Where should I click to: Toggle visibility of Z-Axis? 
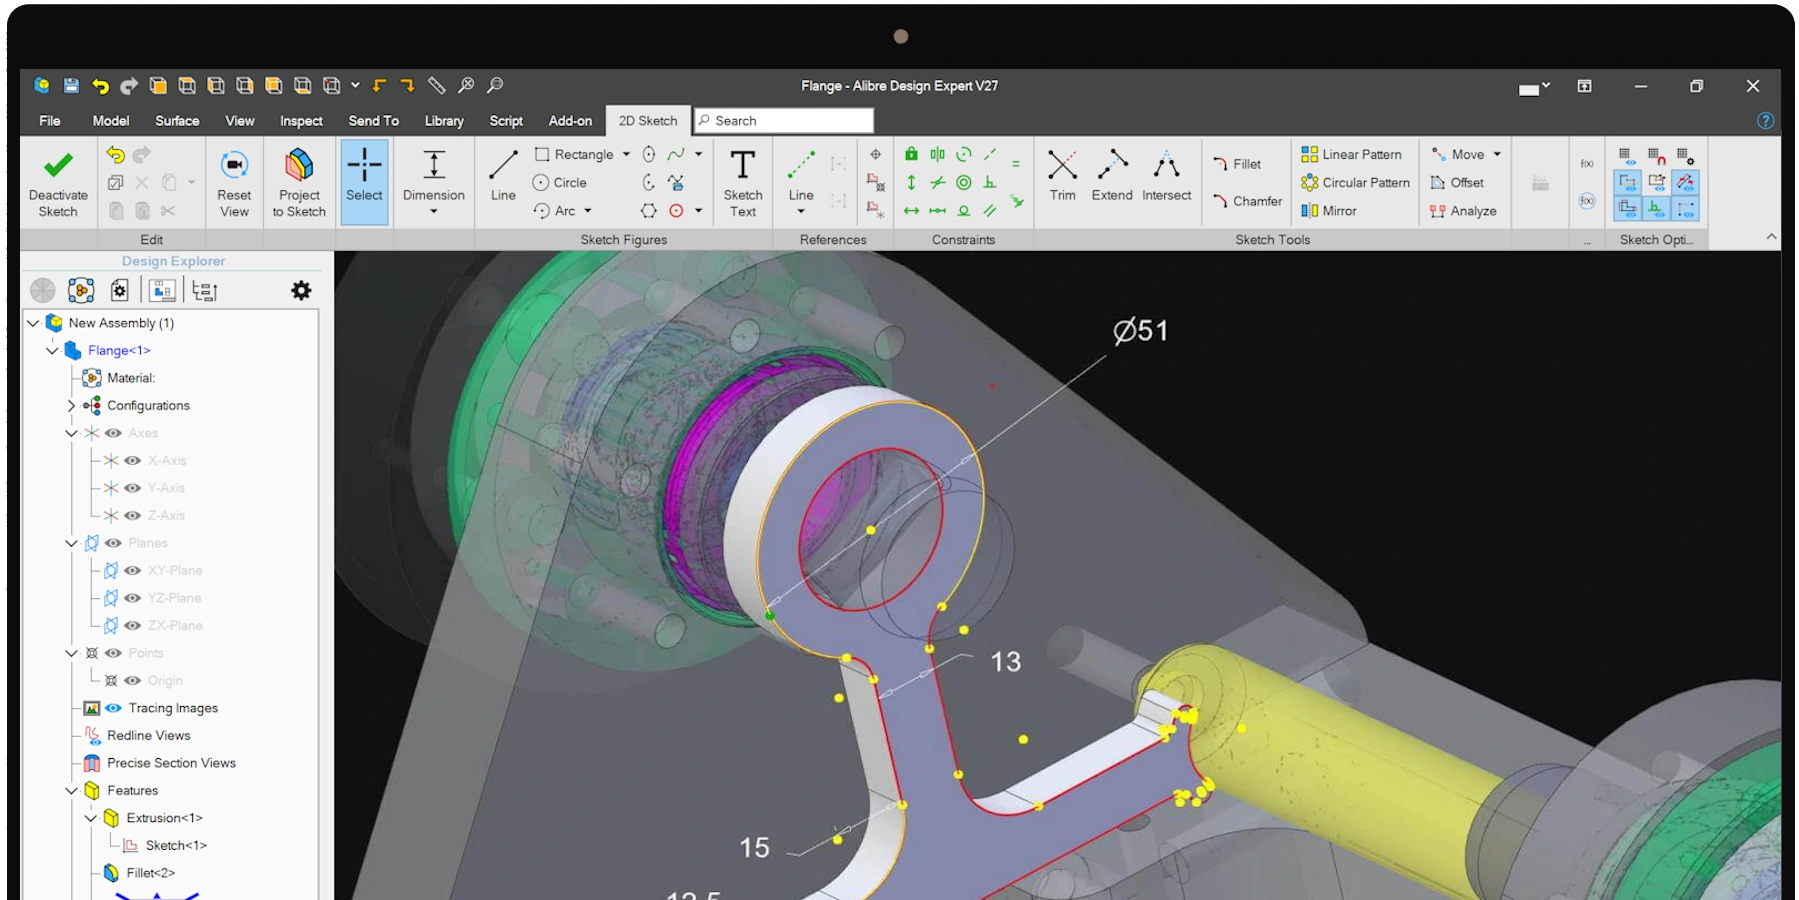132,515
